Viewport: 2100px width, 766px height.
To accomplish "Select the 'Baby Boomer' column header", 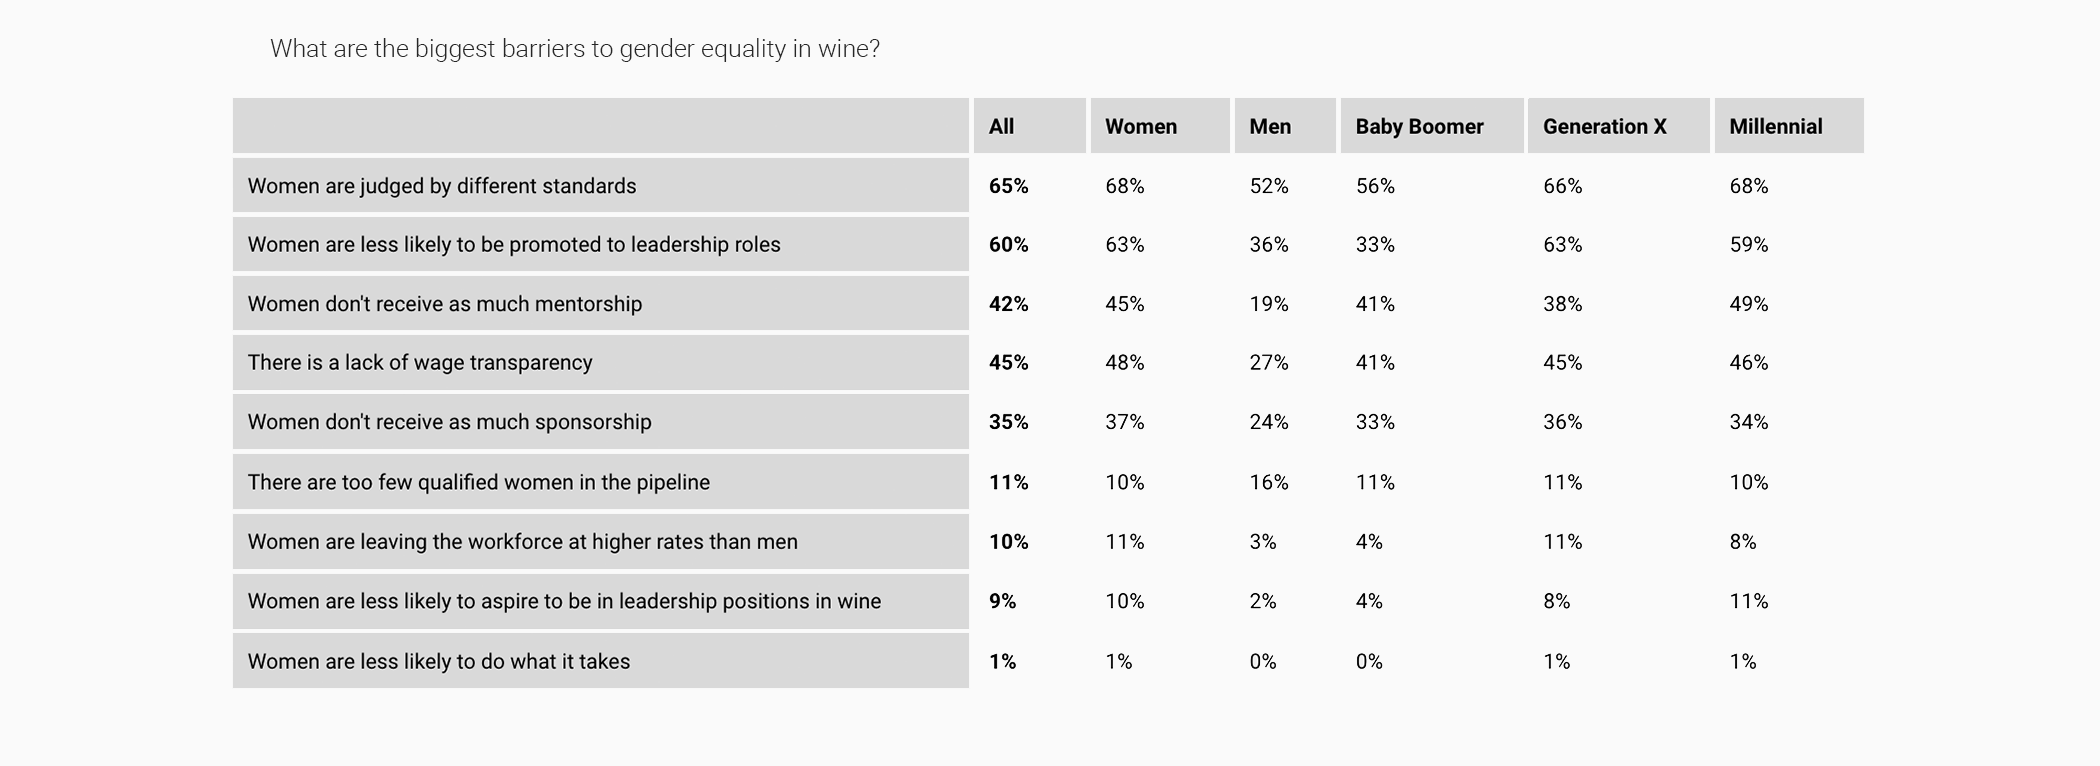I will [1432, 126].
